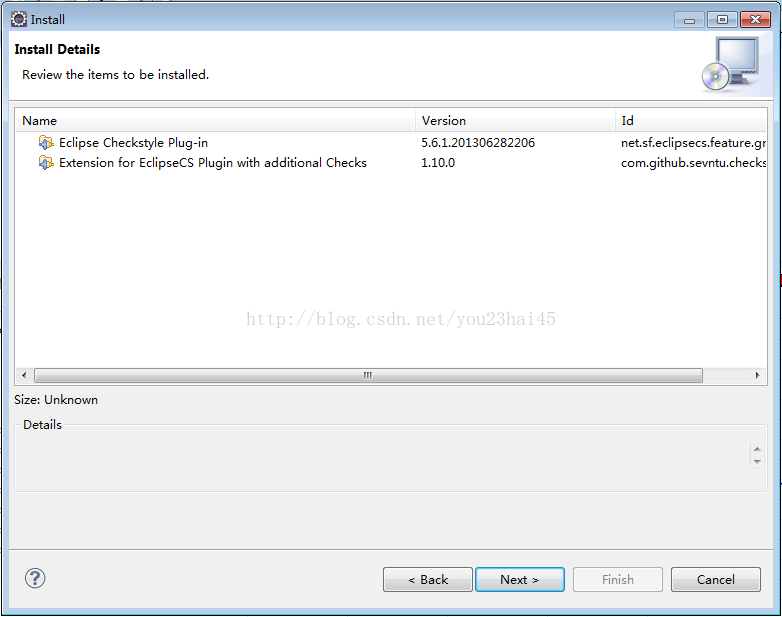Click the Eclipse Checkstyle Plug-in feature icon
Viewport: 782px width, 617px height.
46,143
